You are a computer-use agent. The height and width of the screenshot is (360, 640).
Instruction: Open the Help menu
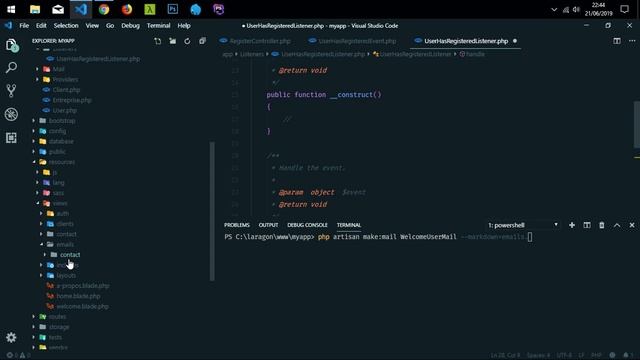184,25
